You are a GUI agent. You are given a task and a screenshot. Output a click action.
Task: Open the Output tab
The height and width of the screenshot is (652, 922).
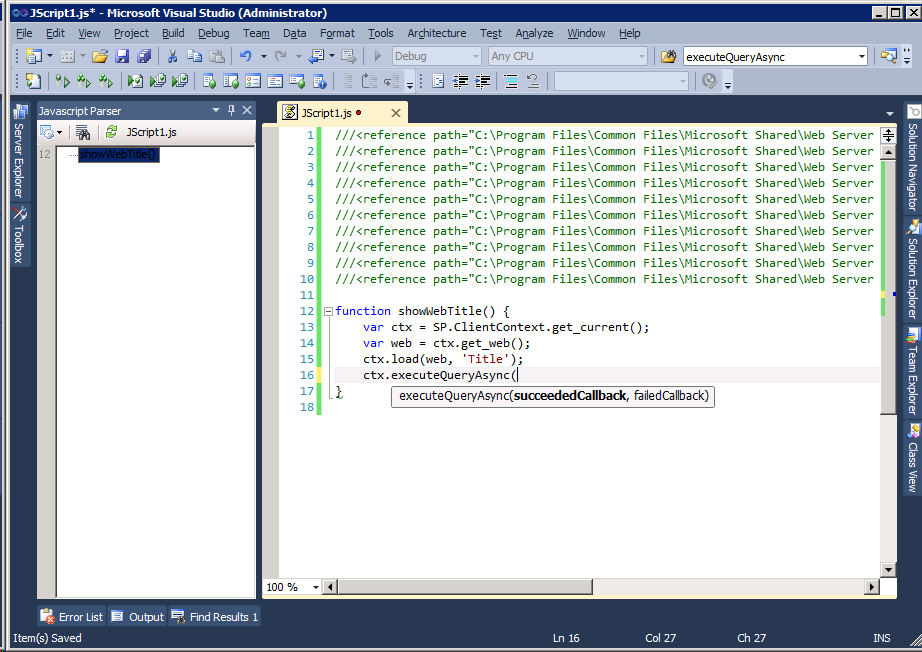pos(138,617)
